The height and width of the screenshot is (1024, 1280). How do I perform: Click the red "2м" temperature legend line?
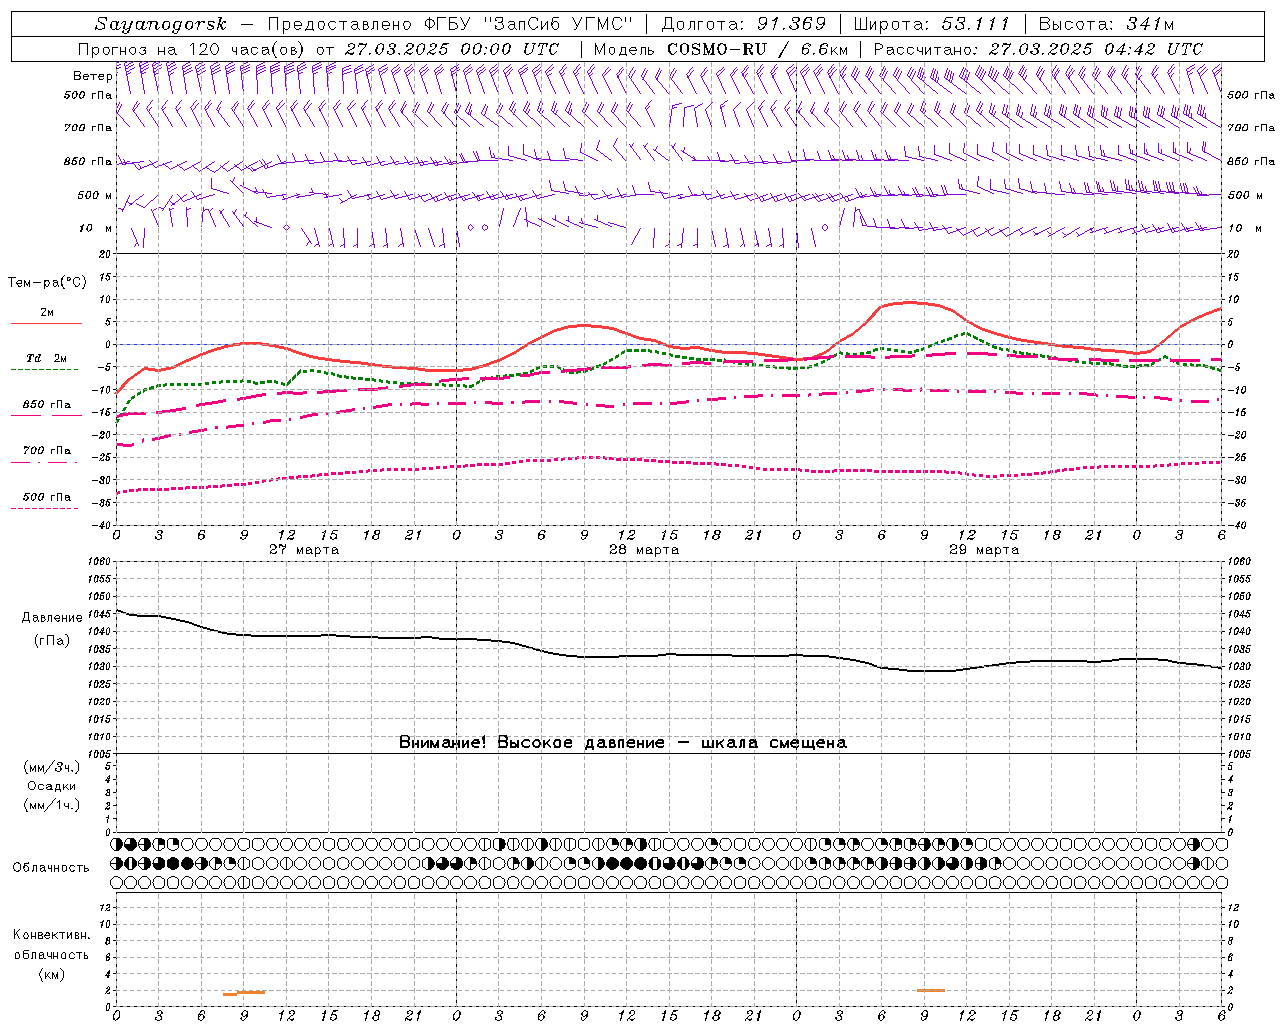click(x=46, y=323)
